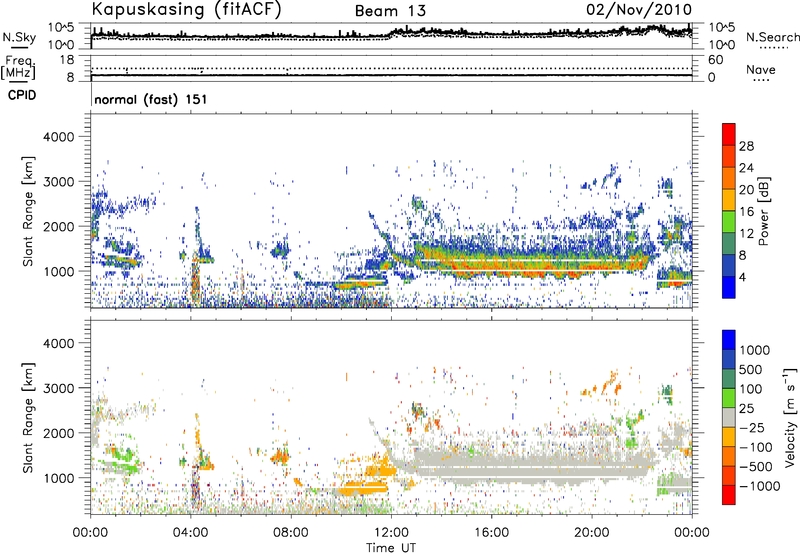800x554 pixels.
Task: Click the '-1000' tick on velocity colorbar
Action: pyautogui.click(x=759, y=486)
